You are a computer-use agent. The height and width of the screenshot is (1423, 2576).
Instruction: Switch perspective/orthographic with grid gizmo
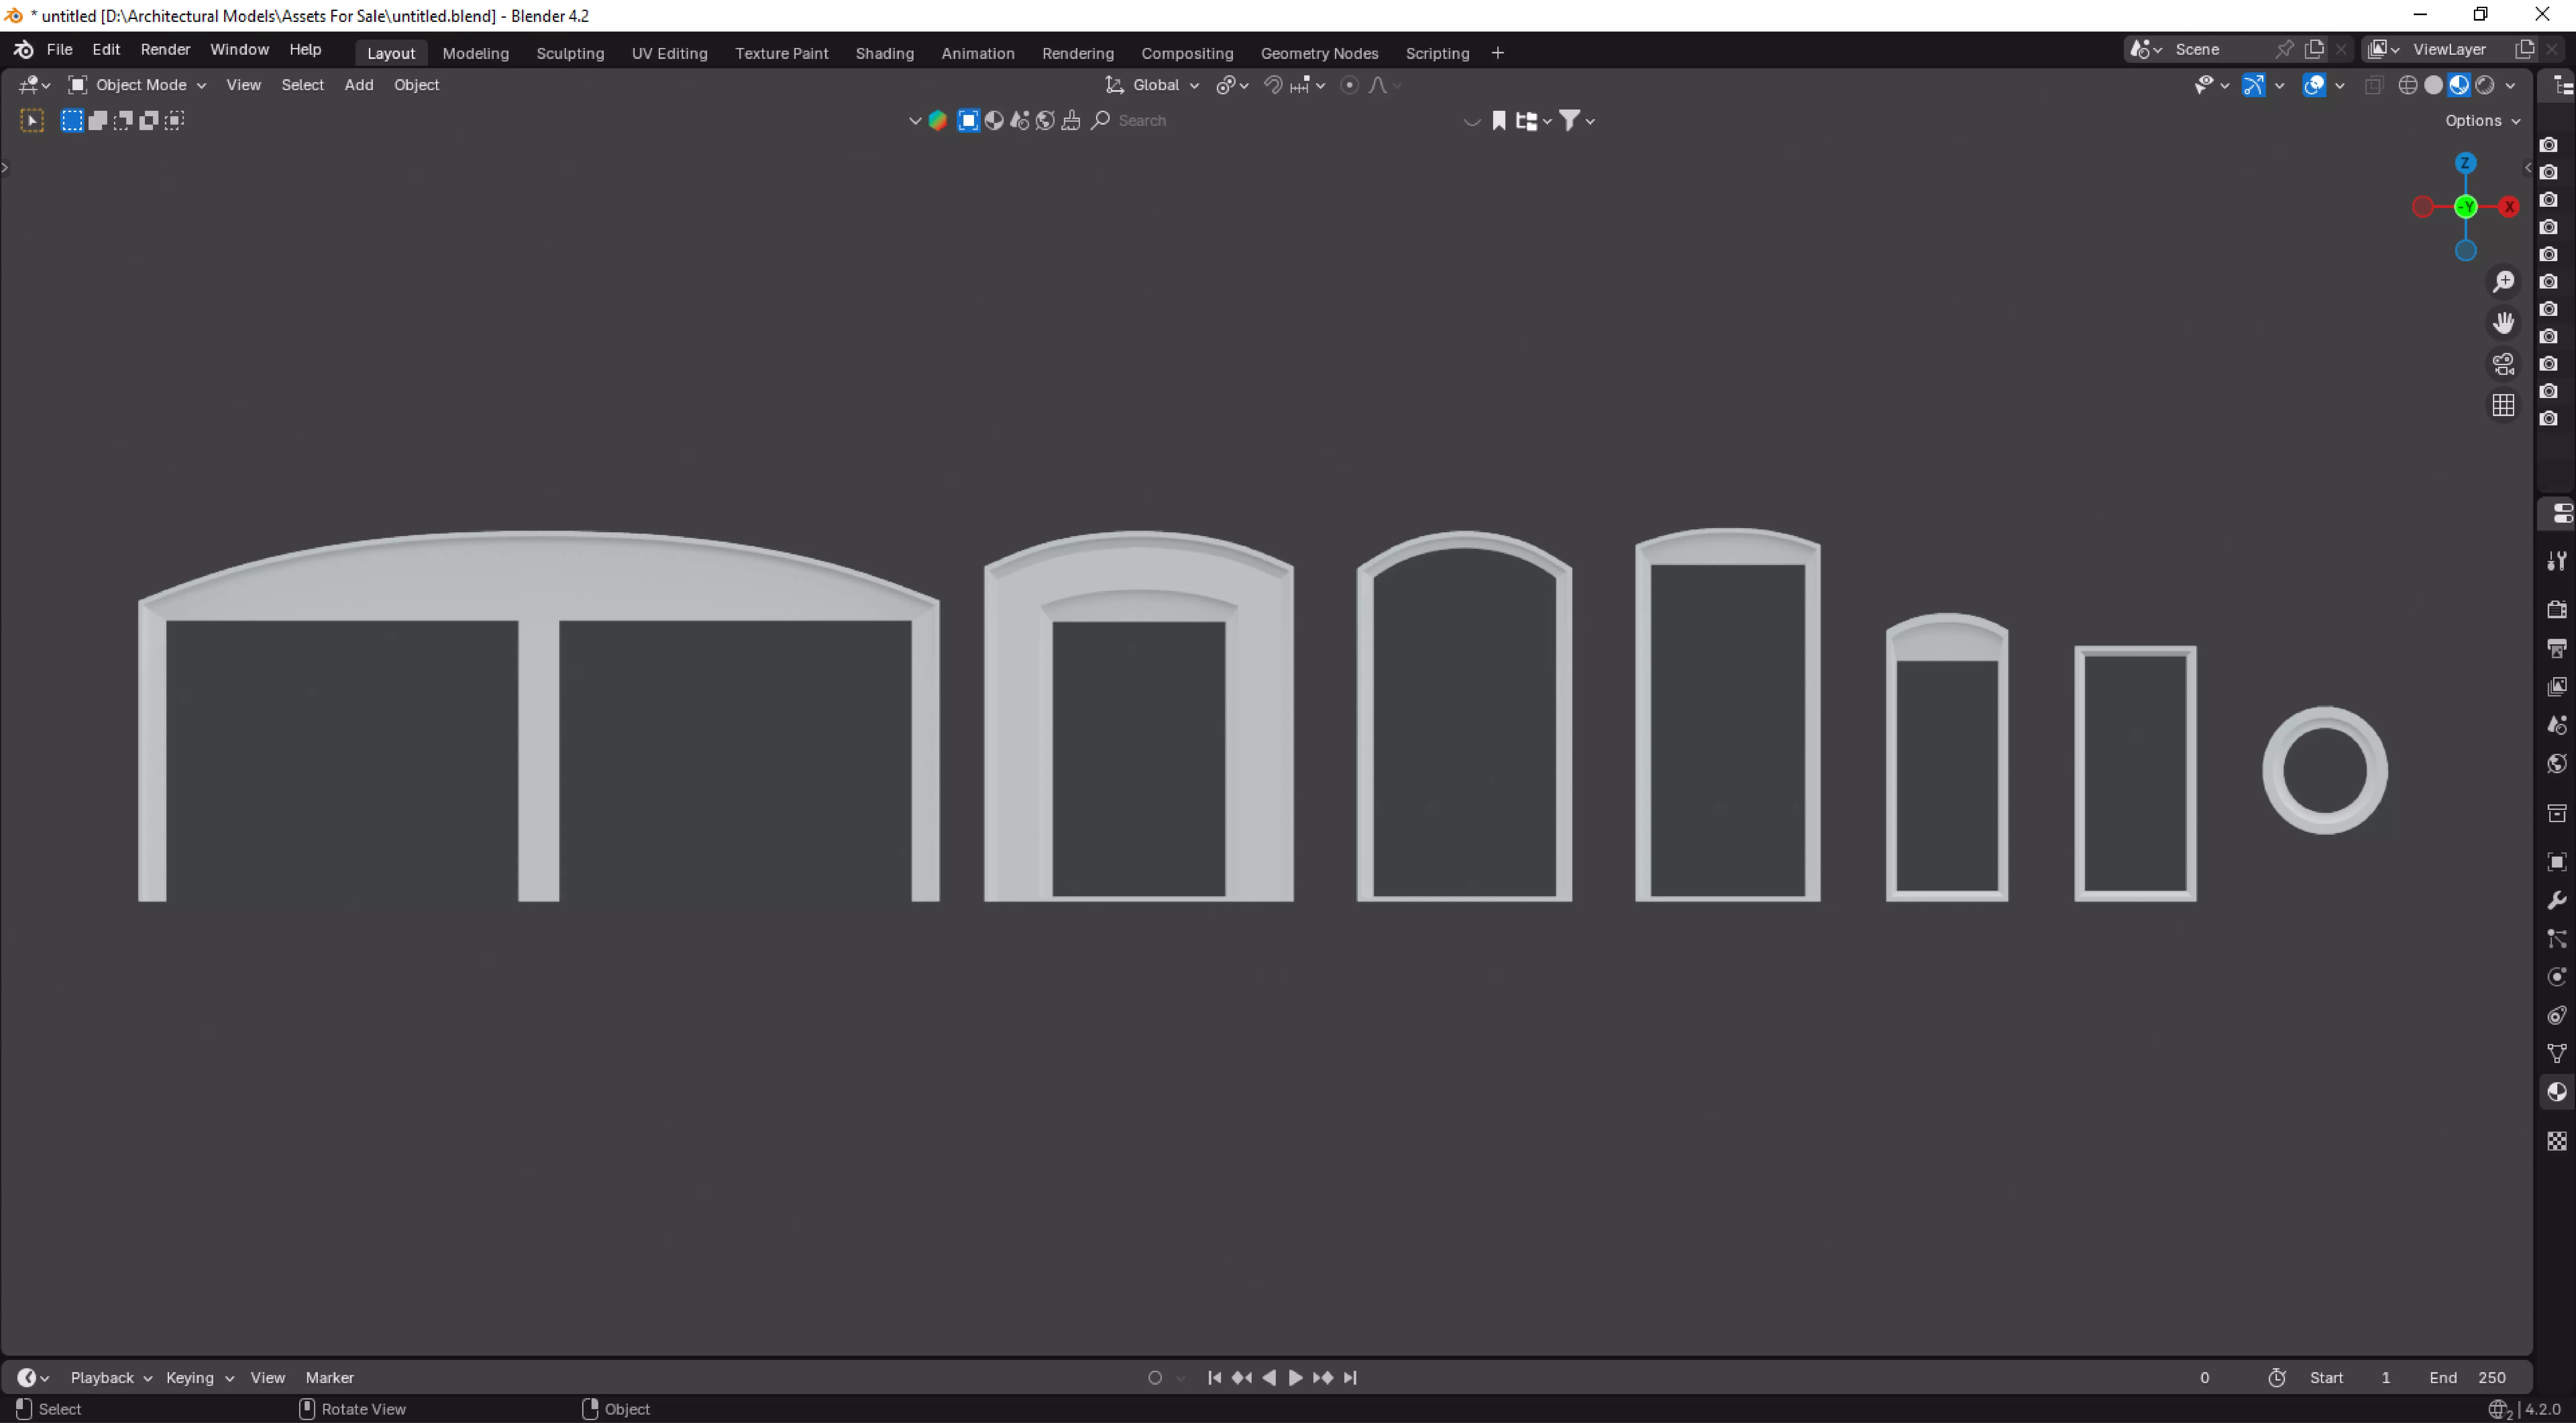(x=2503, y=405)
